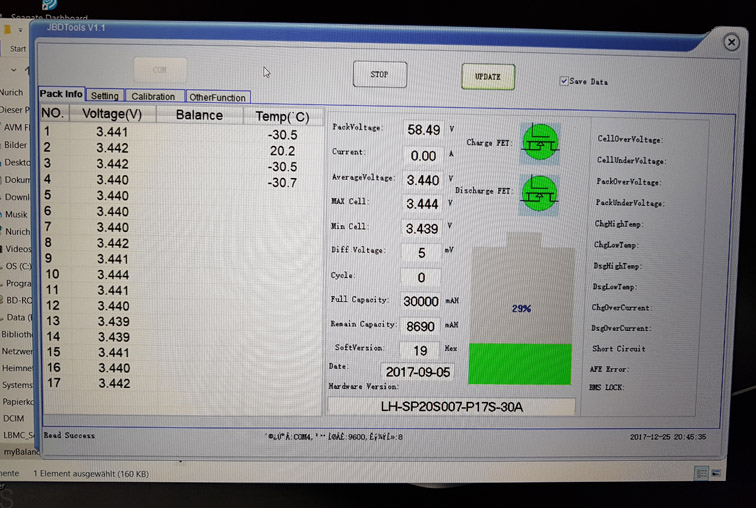Click the Charge FET status icon
756x508 pixels.
[540, 142]
